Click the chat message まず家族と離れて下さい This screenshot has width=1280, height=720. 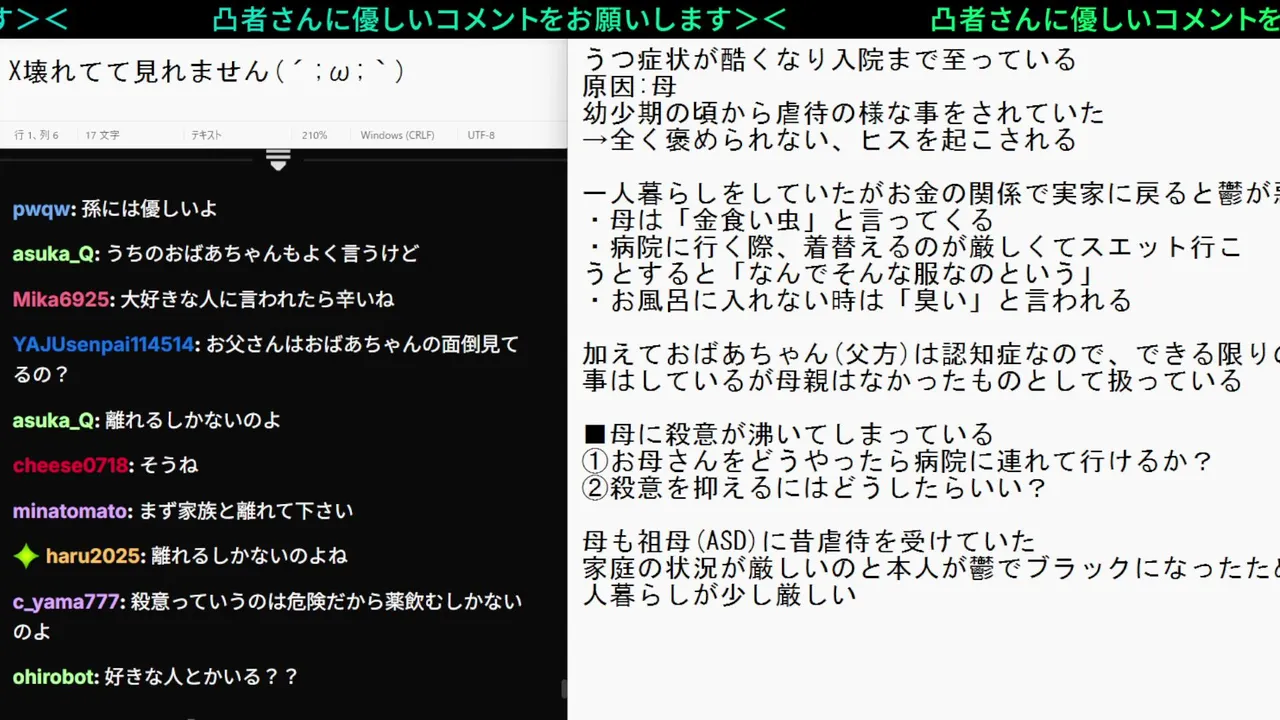[x=247, y=511]
